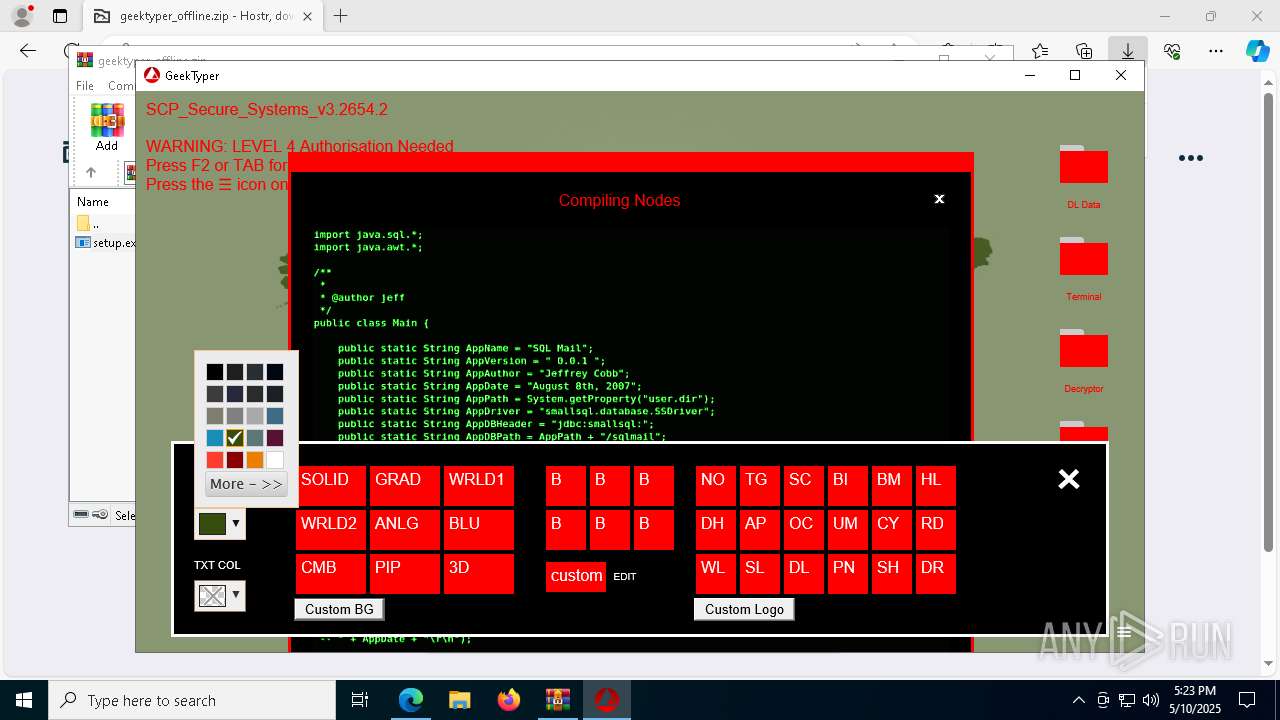The width and height of the screenshot is (1280, 720).
Task: Select the ANLG background option
Action: pyautogui.click(x=405, y=530)
